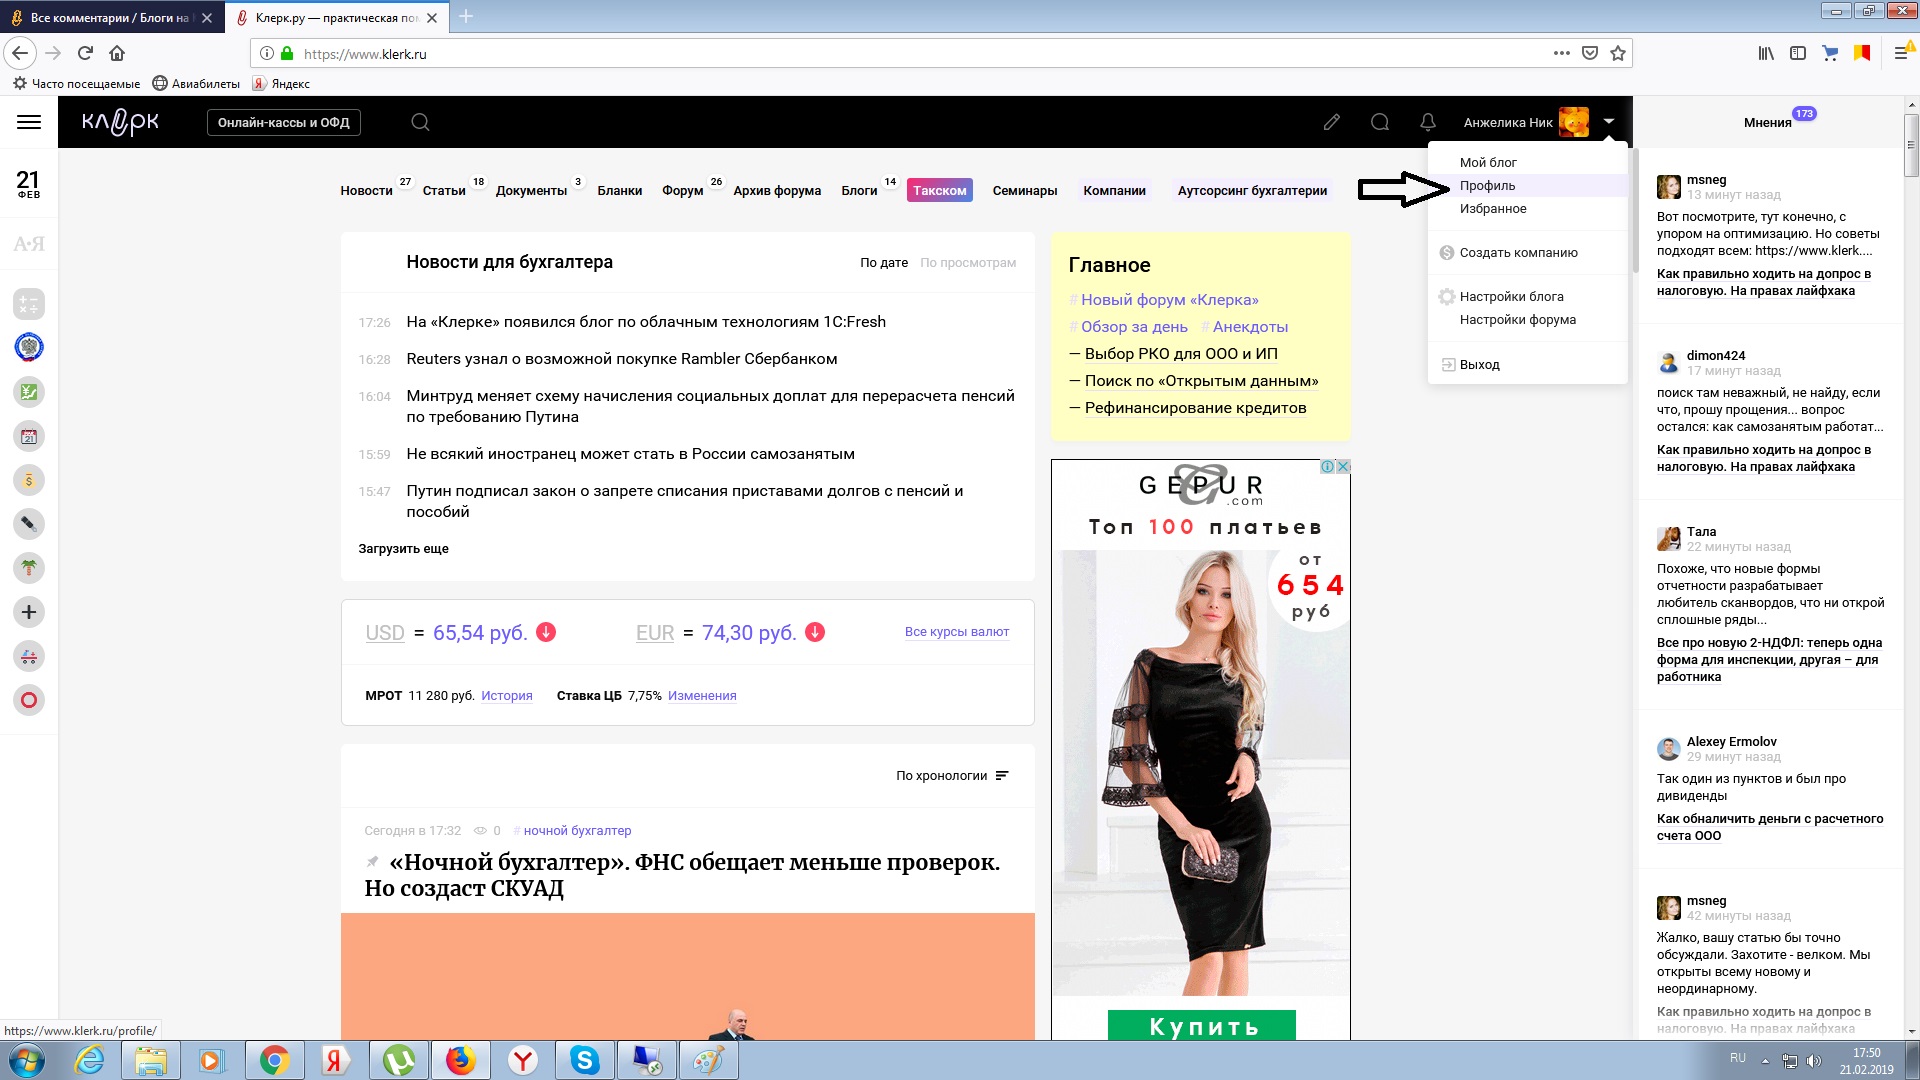Image resolution: width=1920 pixels, height=1080 pixels.
Task: Open the notifications bell icon
Action: click(x=1428, y=122)
